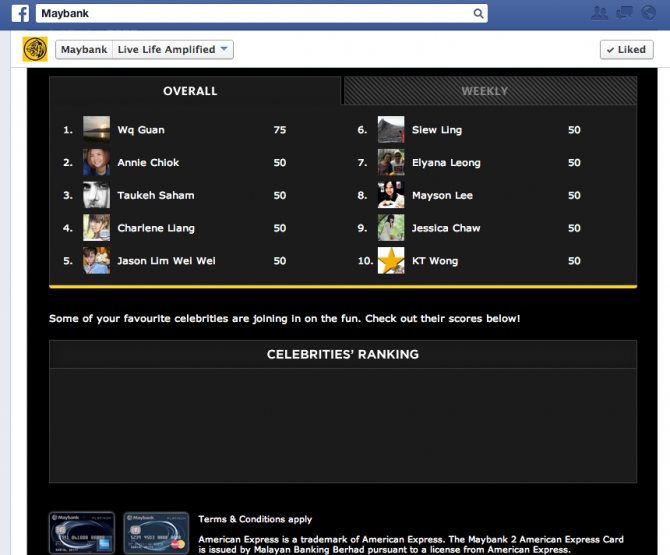
Task: Click the Maybank tiger logo
Action: 35,50
